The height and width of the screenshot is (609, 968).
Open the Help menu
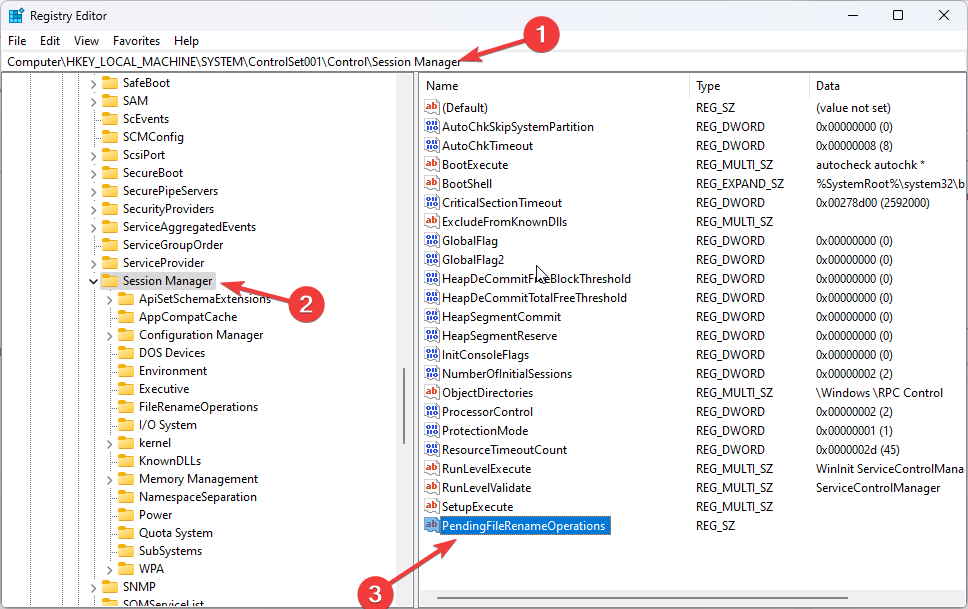(x=186, y=41)
